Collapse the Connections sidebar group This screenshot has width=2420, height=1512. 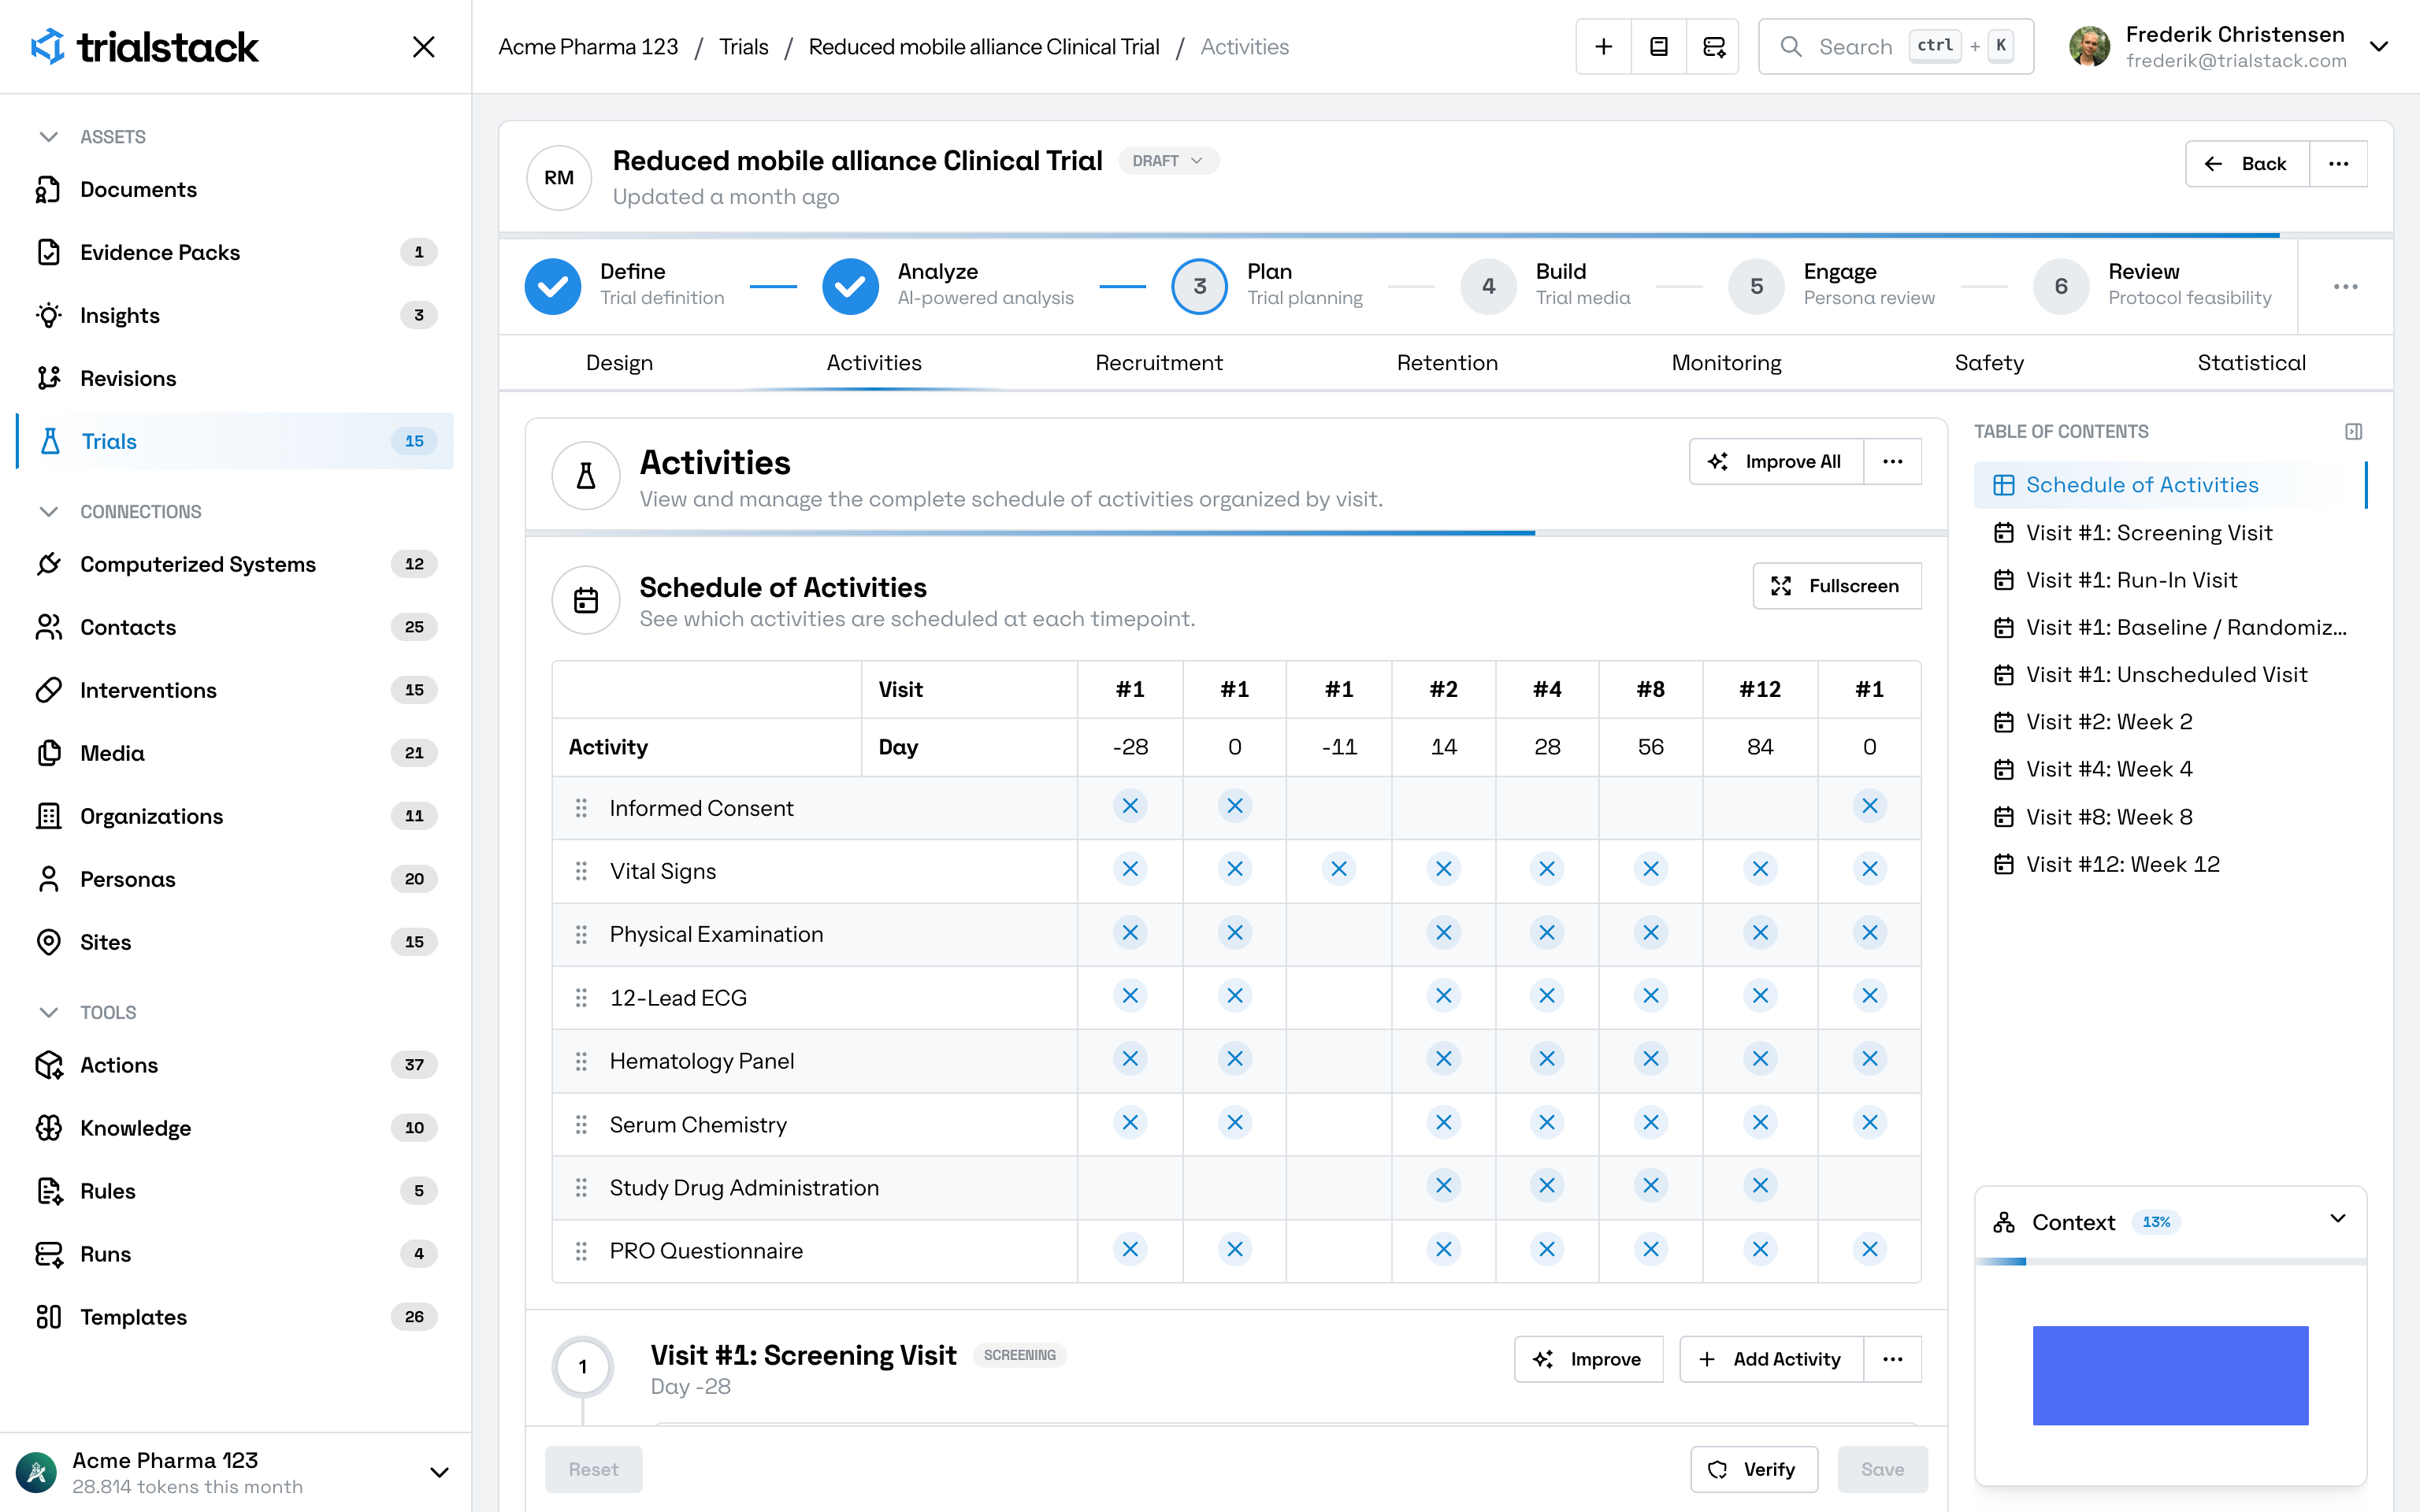click(48, 512)
